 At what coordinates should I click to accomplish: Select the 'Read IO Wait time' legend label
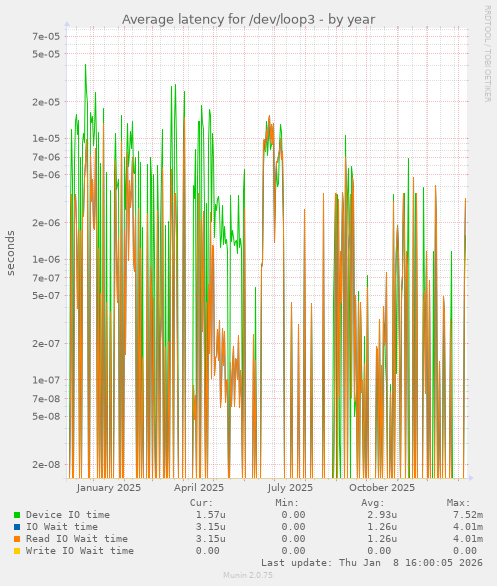(77, 539)
